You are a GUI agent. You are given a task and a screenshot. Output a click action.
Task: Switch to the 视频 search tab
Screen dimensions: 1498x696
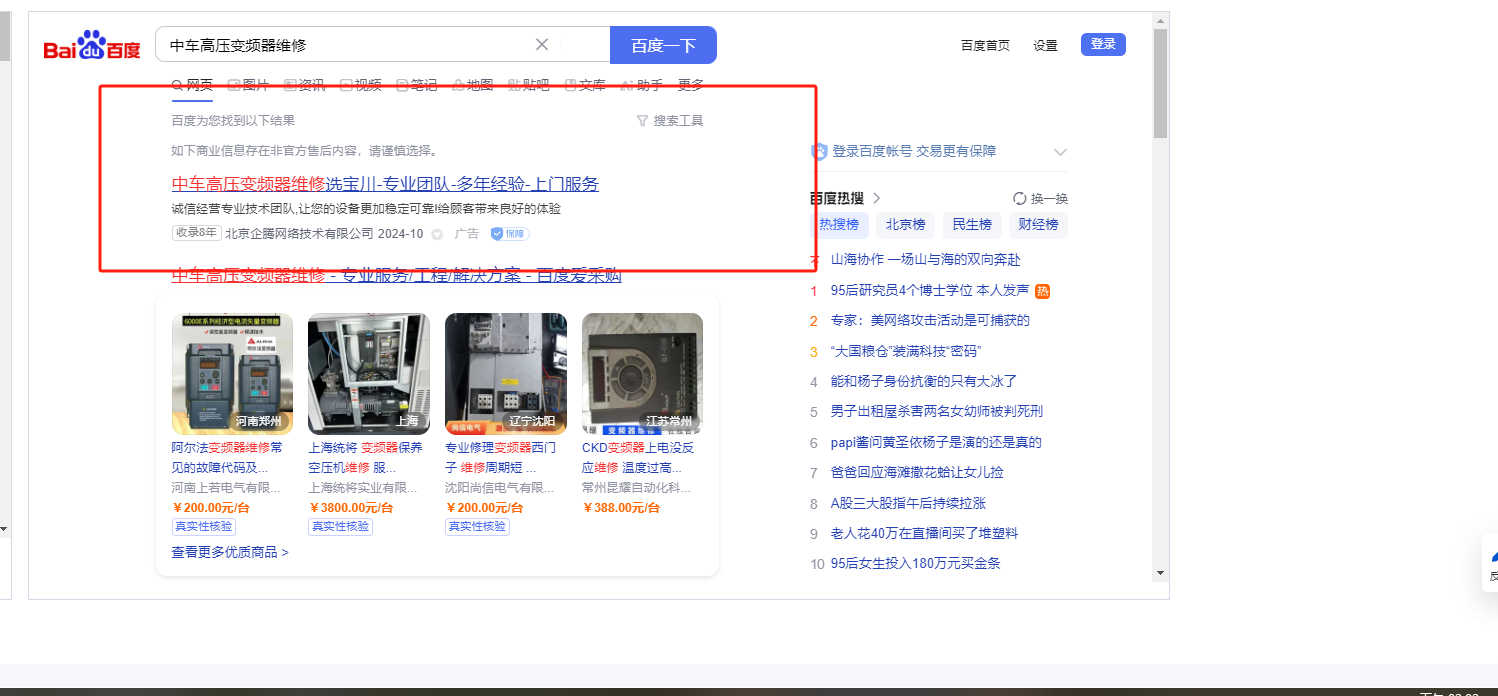tap(360, 85)
